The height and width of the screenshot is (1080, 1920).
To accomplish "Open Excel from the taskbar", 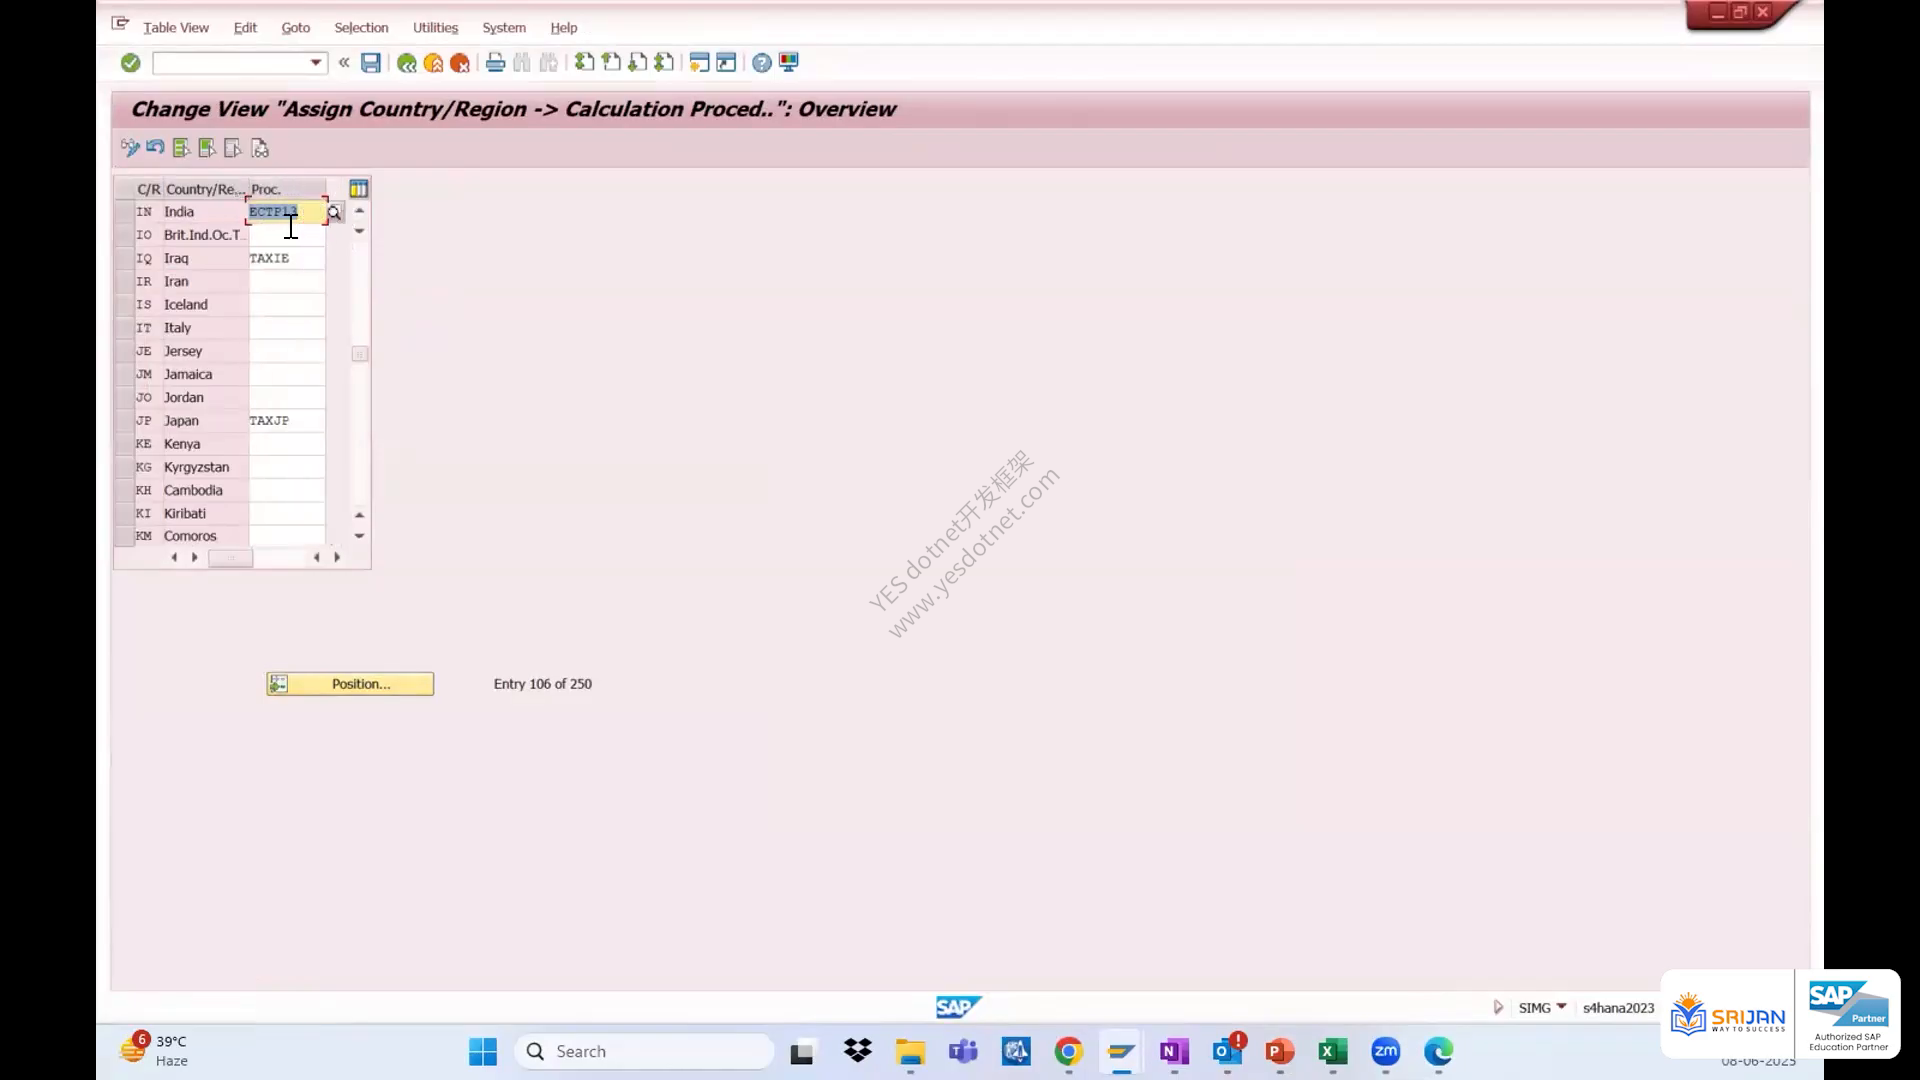I will click(x=1333, y=1052).
